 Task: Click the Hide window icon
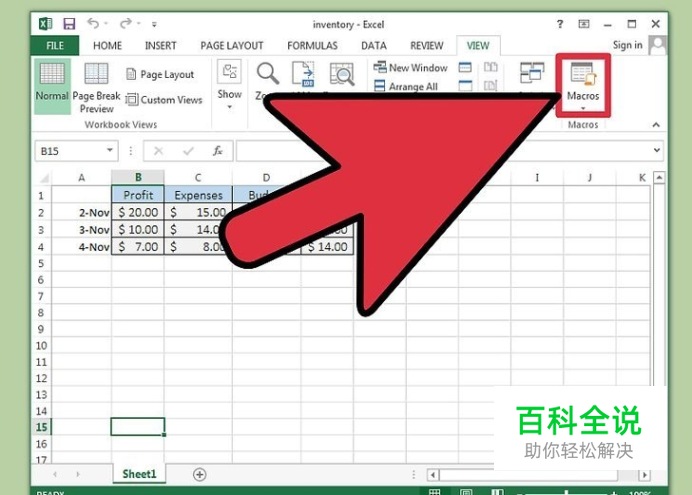(465, 85)
